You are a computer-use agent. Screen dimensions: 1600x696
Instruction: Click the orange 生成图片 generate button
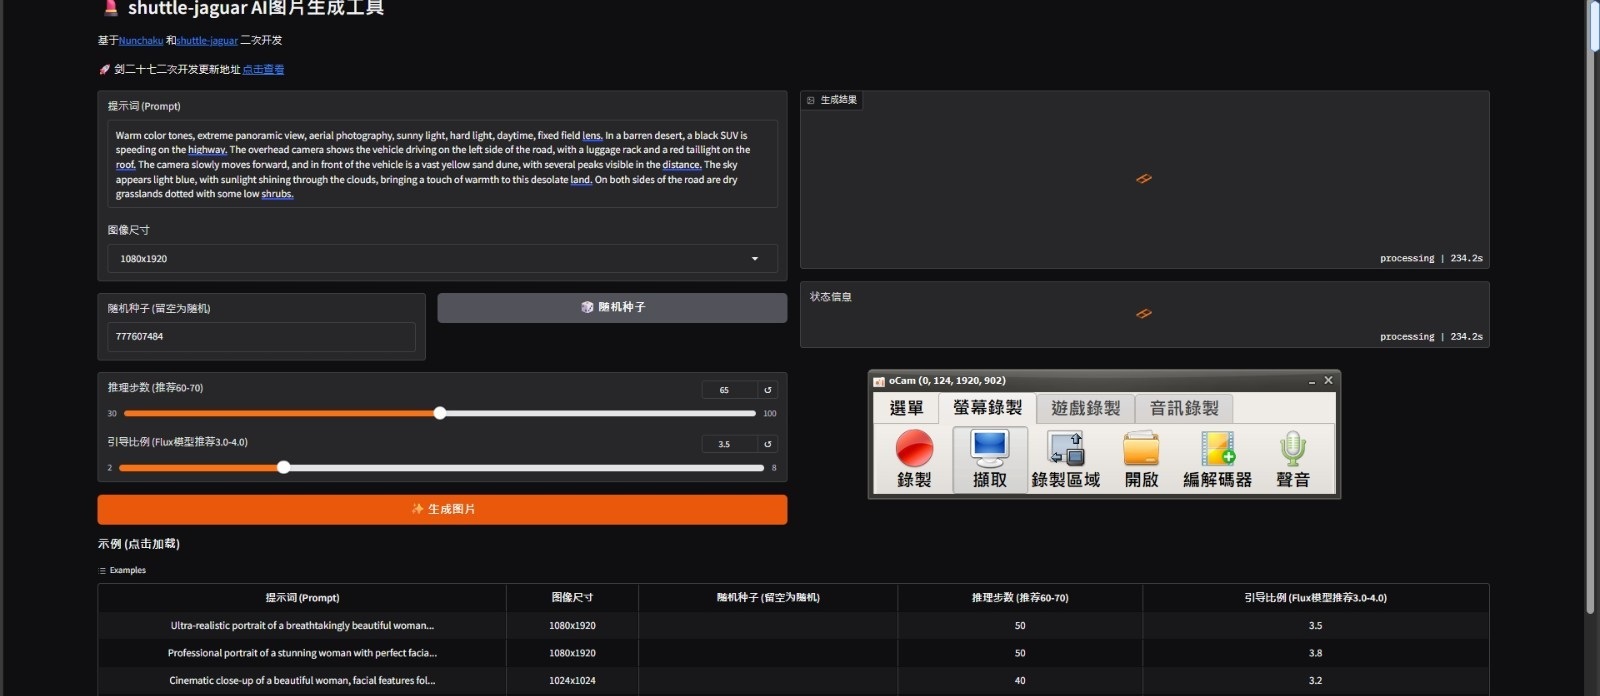(442, 510)
